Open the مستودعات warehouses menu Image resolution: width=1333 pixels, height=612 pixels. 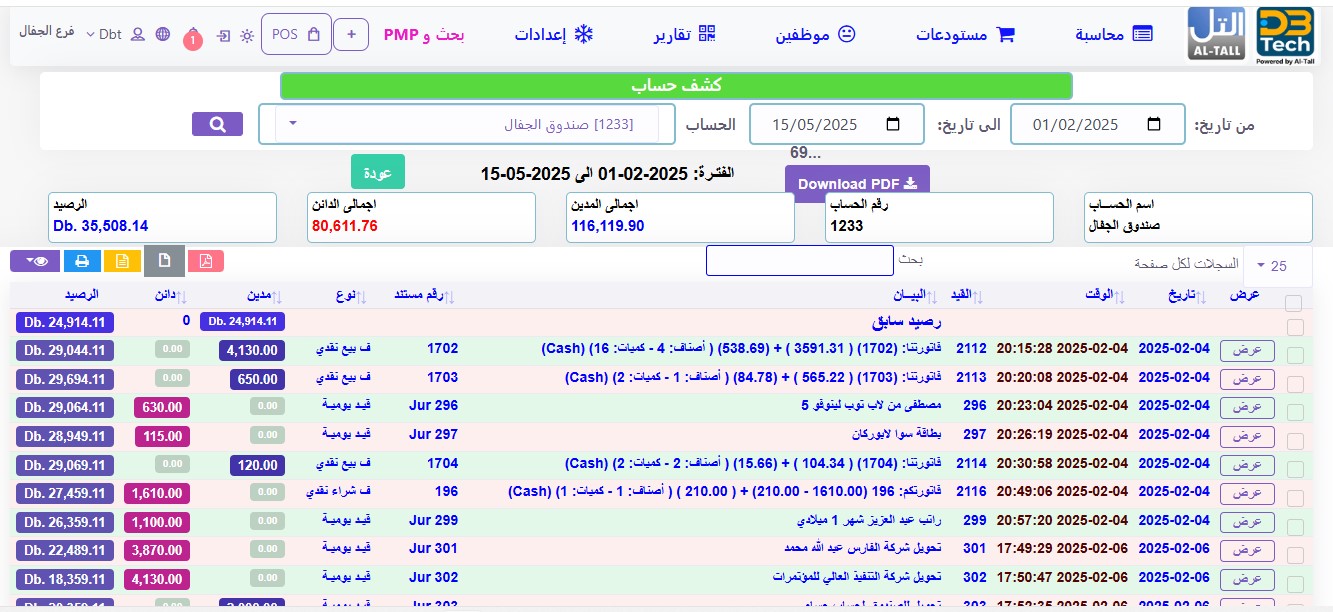(x=965, y=34)
